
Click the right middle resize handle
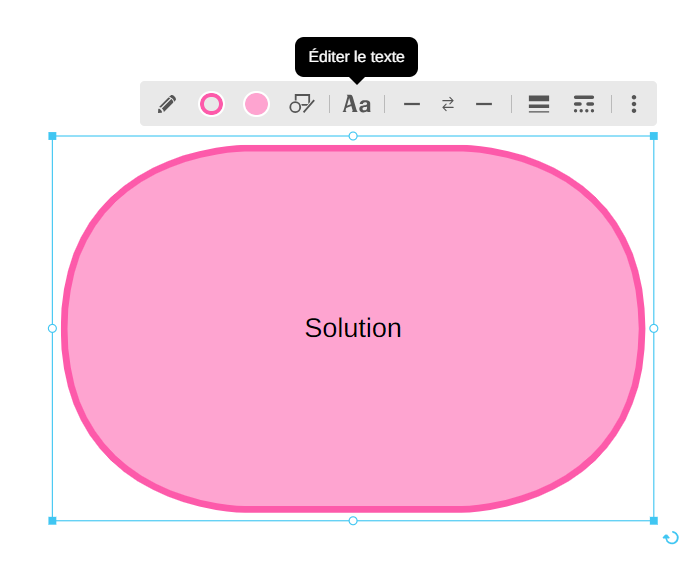(654, 328)
